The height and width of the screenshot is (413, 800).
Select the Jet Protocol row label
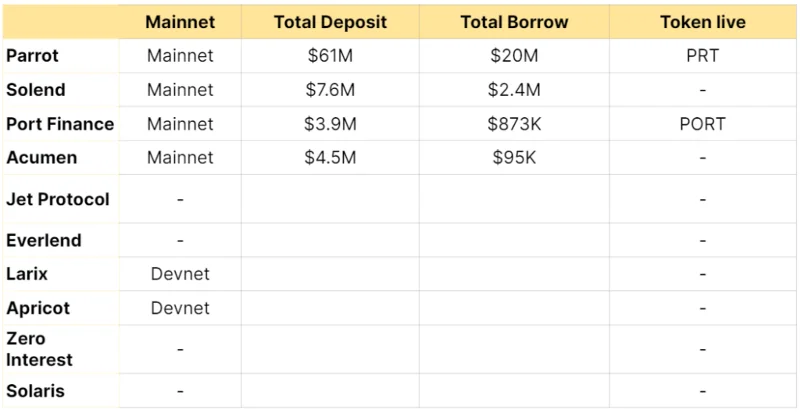[x=58, y=199]
